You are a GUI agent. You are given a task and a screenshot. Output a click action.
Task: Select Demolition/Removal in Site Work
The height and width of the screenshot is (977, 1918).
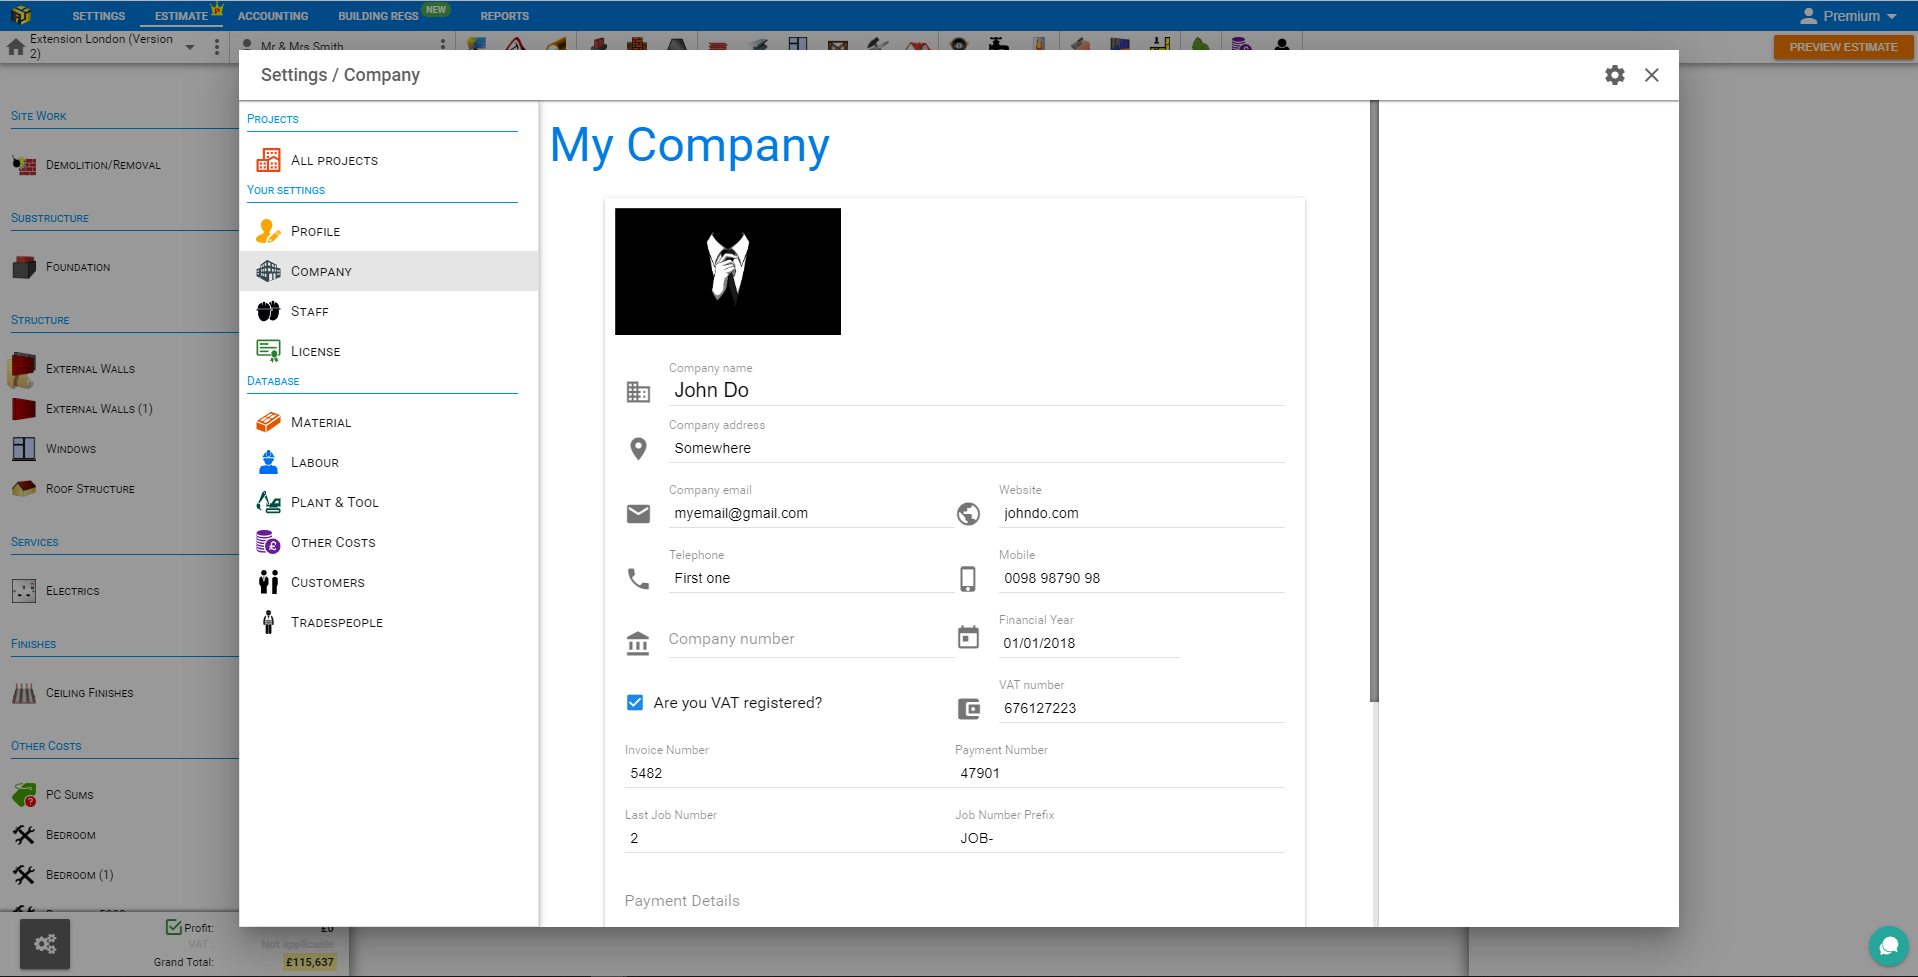coord(103,165)
